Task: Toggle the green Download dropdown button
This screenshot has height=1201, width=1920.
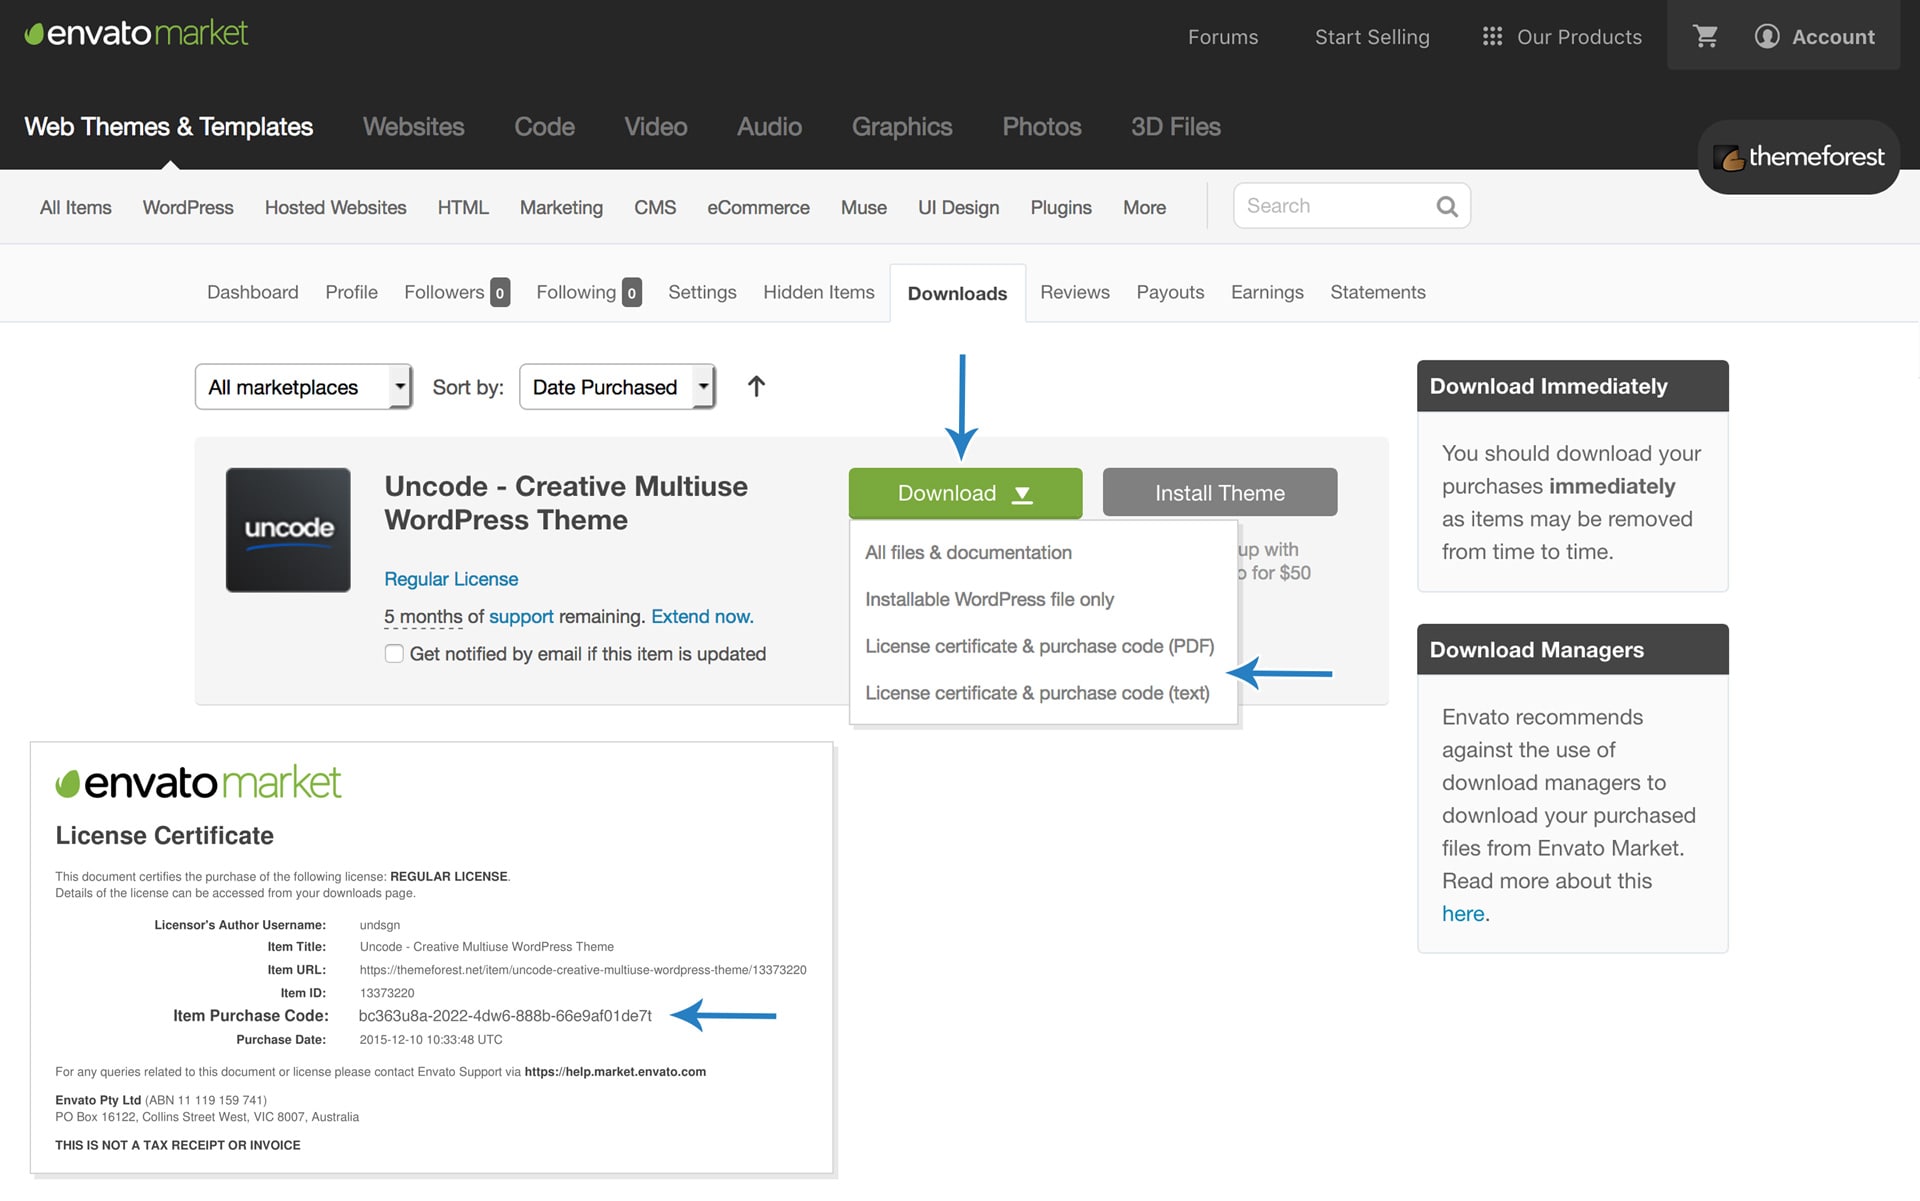Action: click(965, 493)
